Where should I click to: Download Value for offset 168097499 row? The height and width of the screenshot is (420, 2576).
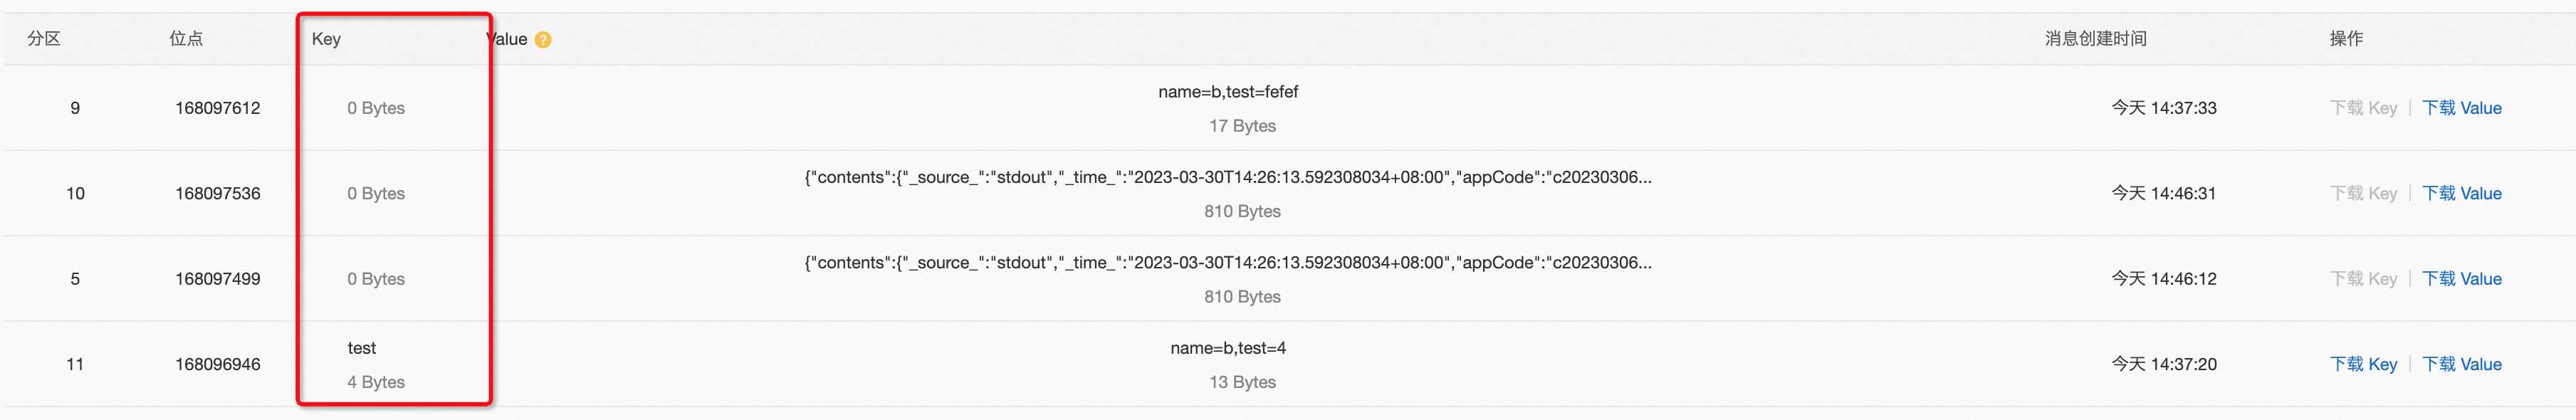click(x=2461, y=279)
